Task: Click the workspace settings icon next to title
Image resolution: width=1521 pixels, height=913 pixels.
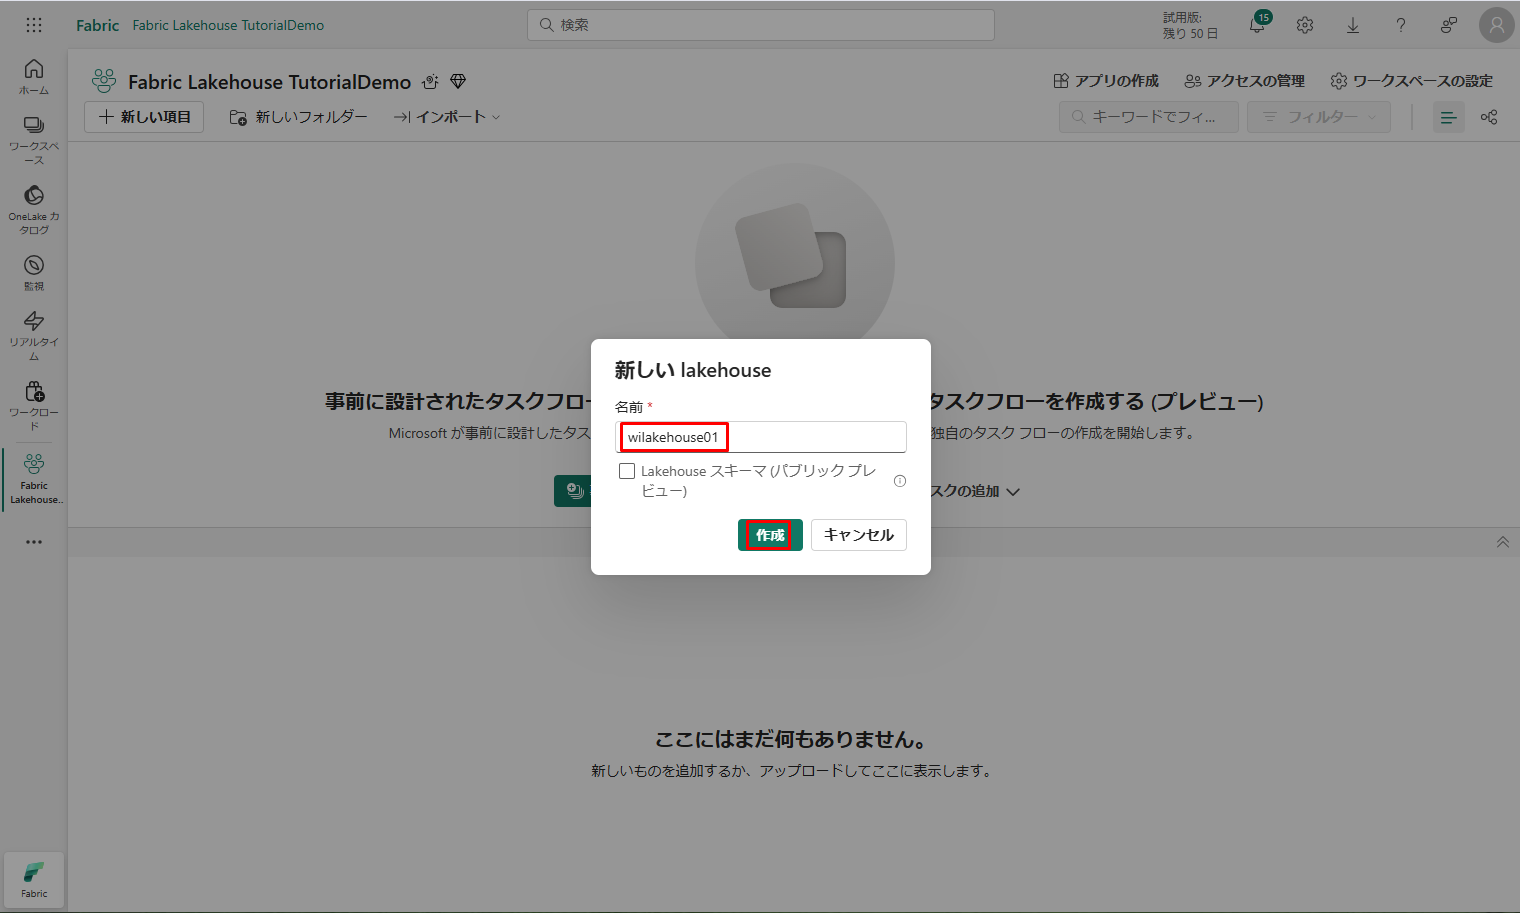Action: pos(430,81)
